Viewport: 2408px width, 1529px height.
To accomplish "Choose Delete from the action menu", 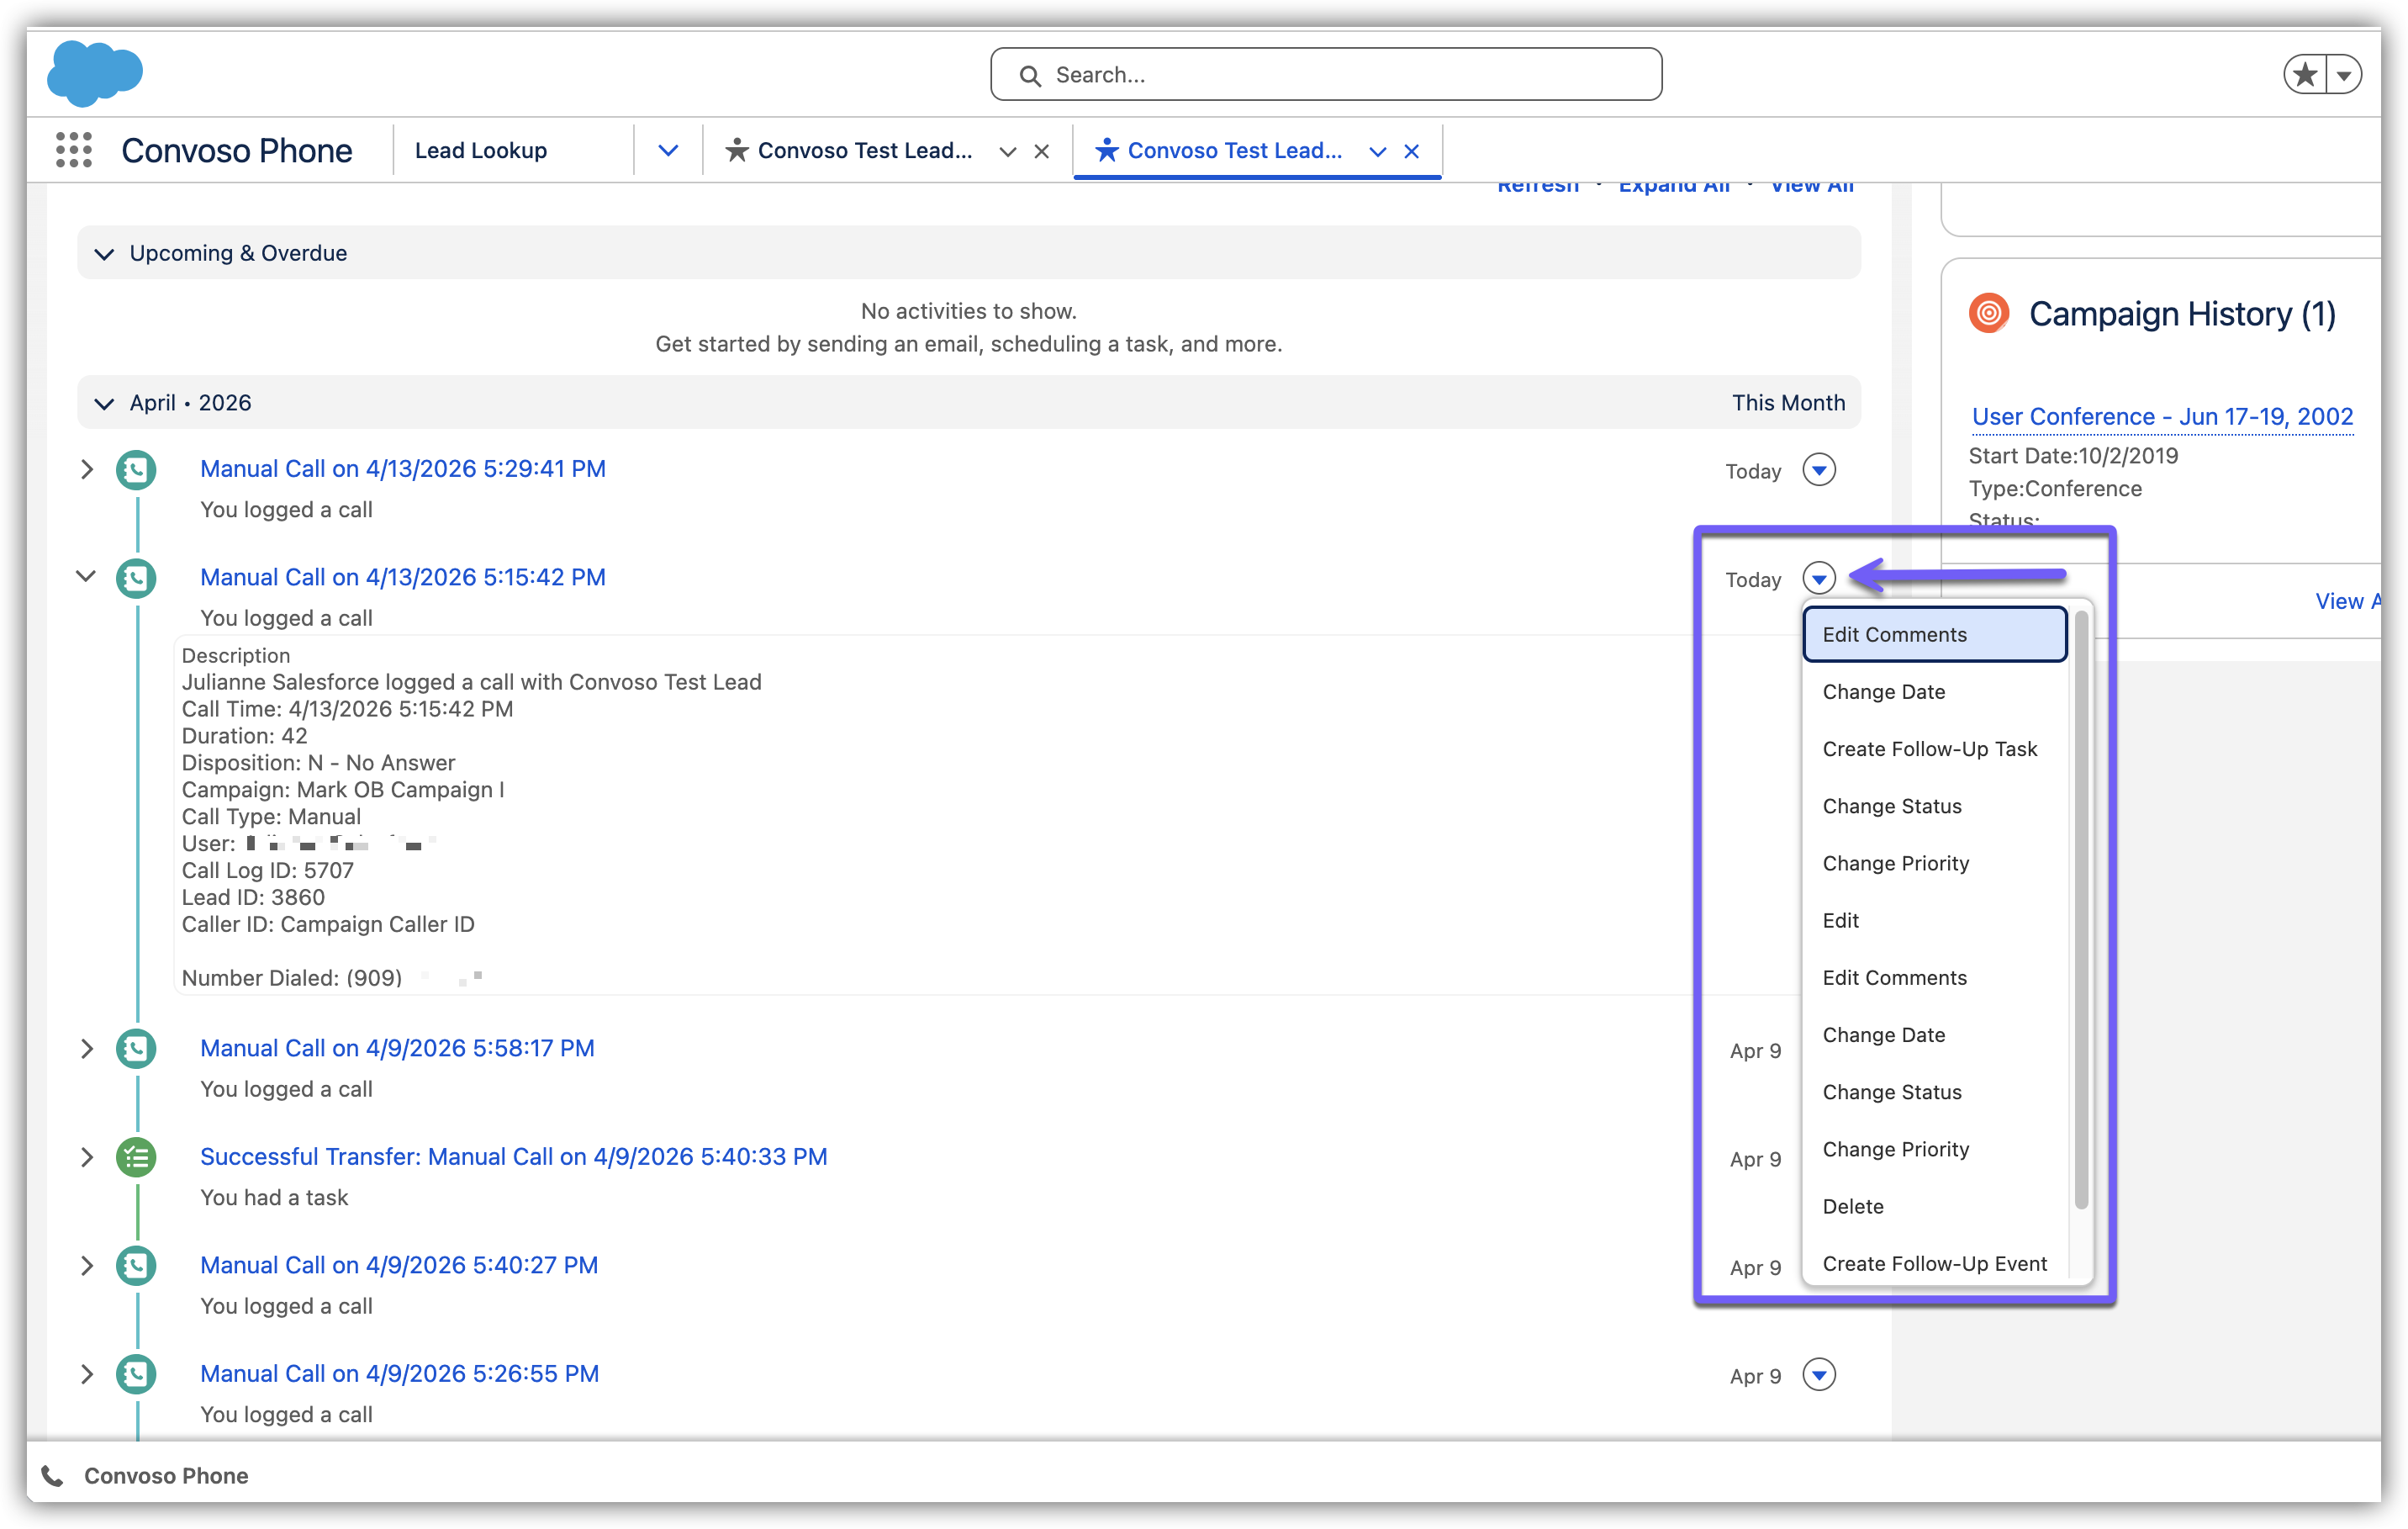I will (1852, 1206).
